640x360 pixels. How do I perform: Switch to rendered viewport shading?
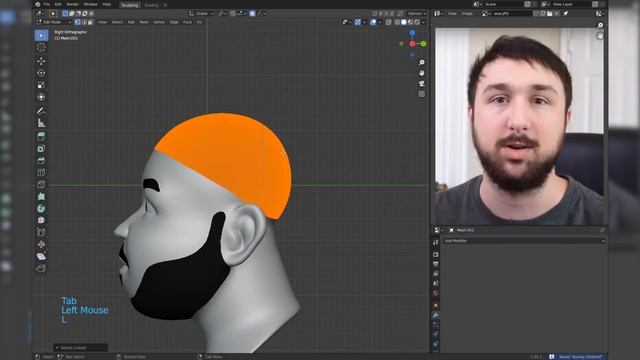[x=417, y=22]
